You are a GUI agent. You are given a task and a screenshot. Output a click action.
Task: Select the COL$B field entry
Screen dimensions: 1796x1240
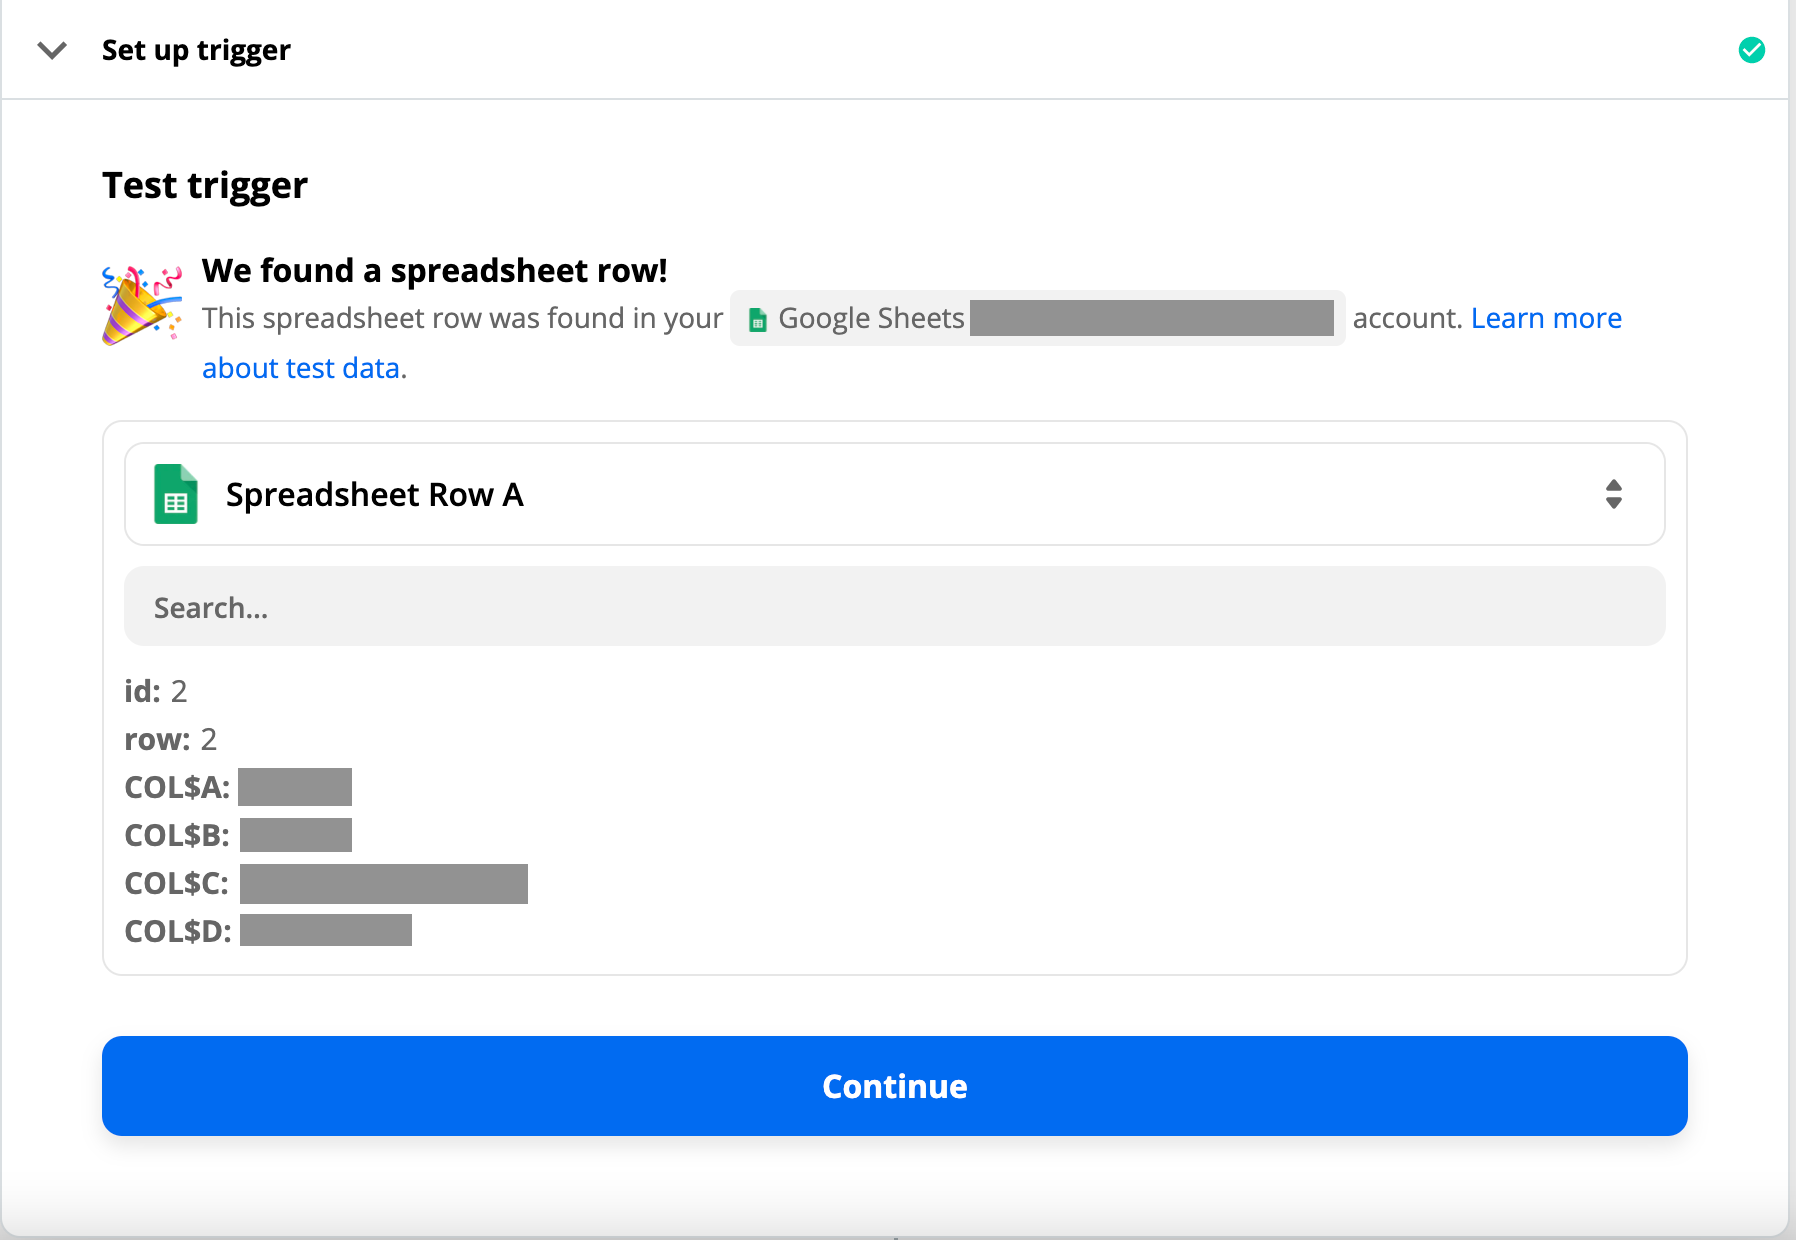pyautogui.click(x=238, y=835)
